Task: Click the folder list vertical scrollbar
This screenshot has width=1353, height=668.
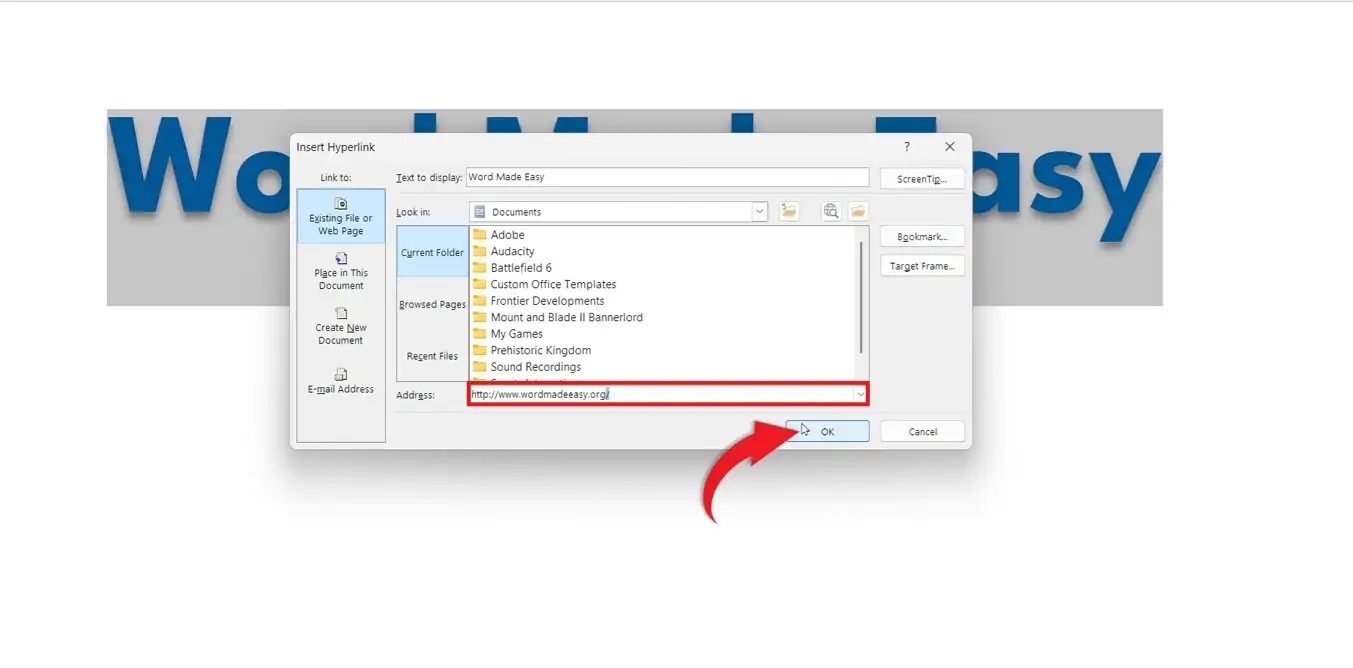Action: click(x=861, y=296)
